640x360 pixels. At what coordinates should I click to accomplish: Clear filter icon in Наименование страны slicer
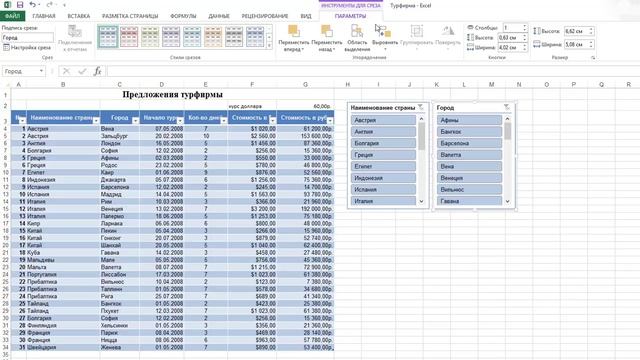[421, 107]
